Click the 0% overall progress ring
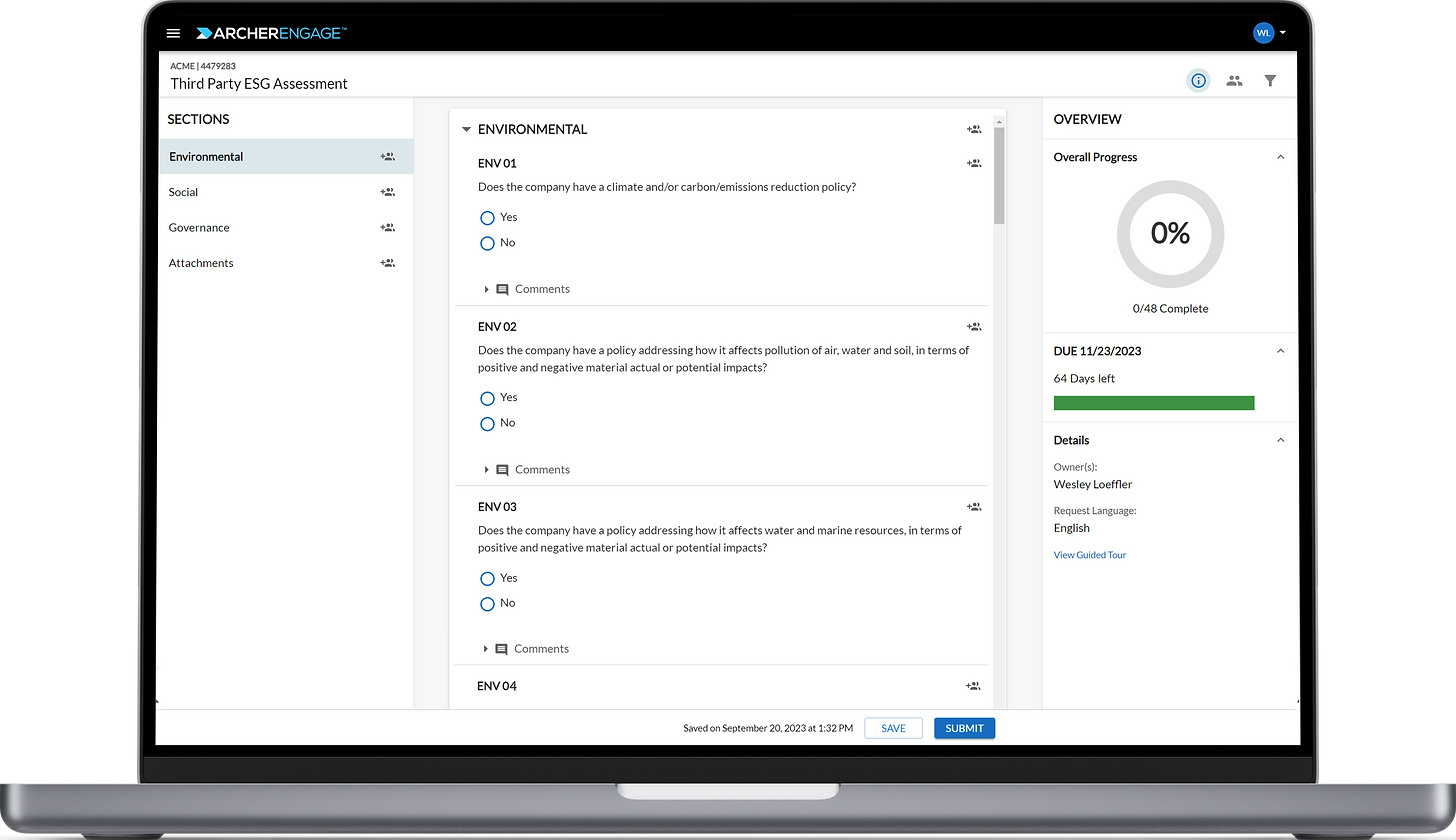 (1170, 234)
